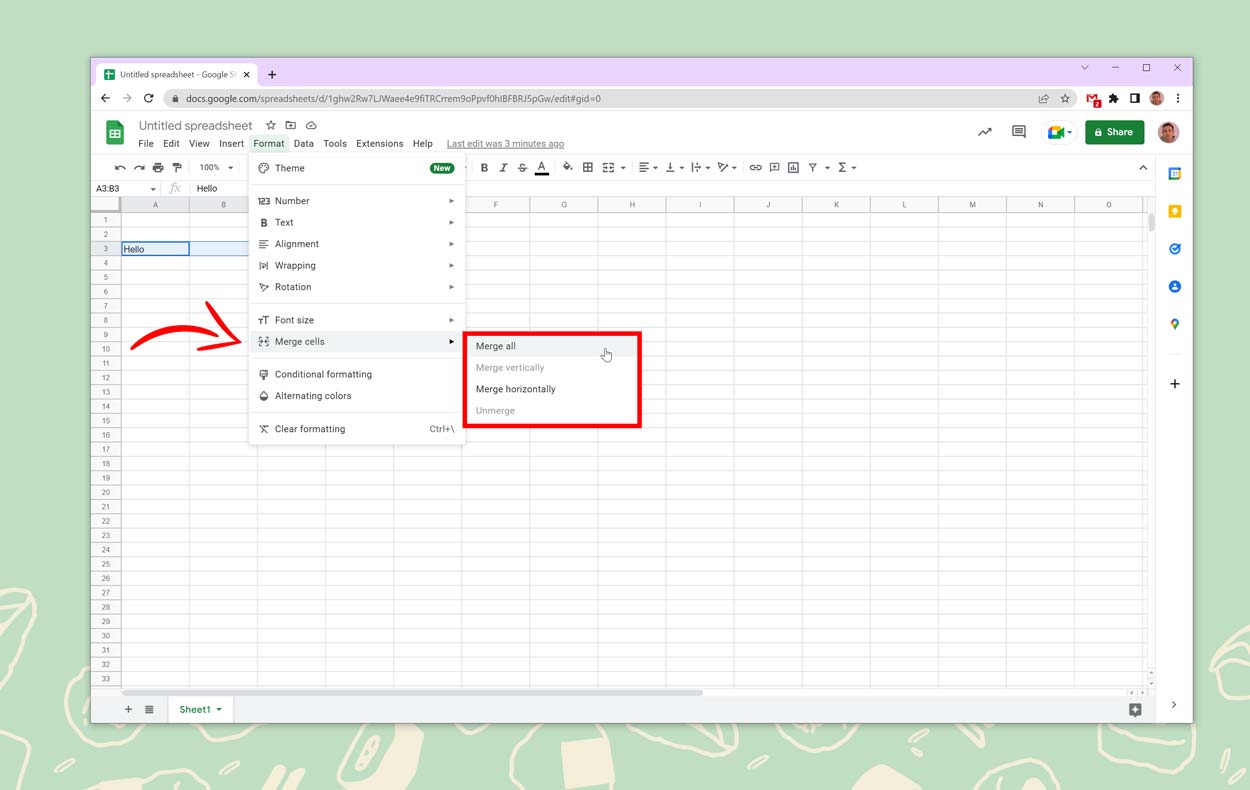
Task: Click the print icon in toolbar
Action: click(158, 168)
